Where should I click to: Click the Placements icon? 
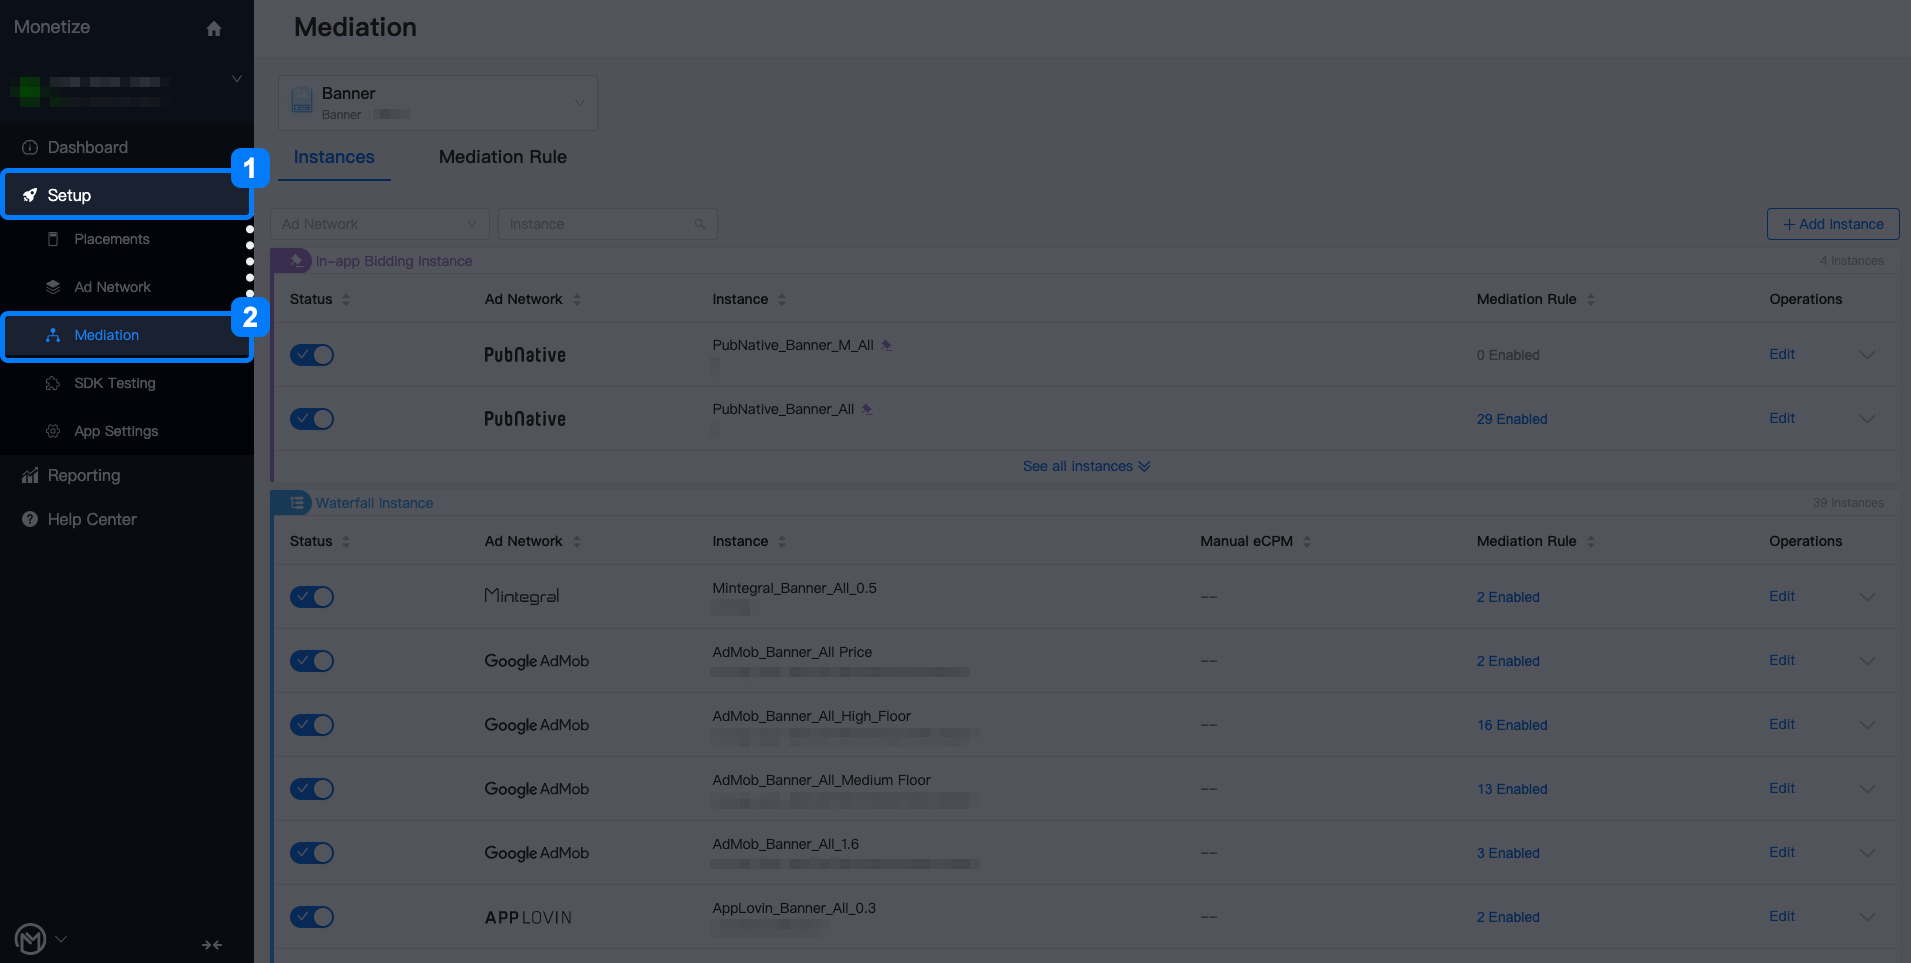[53, 239]
